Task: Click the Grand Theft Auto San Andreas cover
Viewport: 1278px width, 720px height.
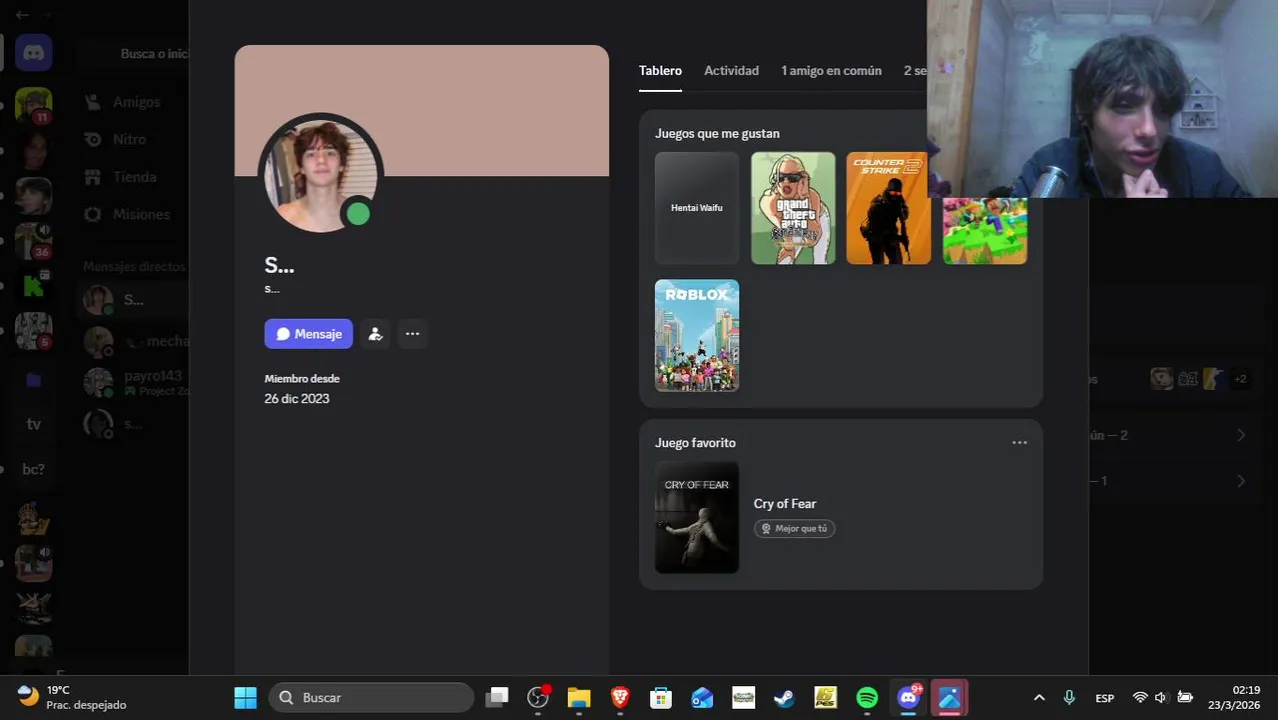Action: tap(793, 208)
